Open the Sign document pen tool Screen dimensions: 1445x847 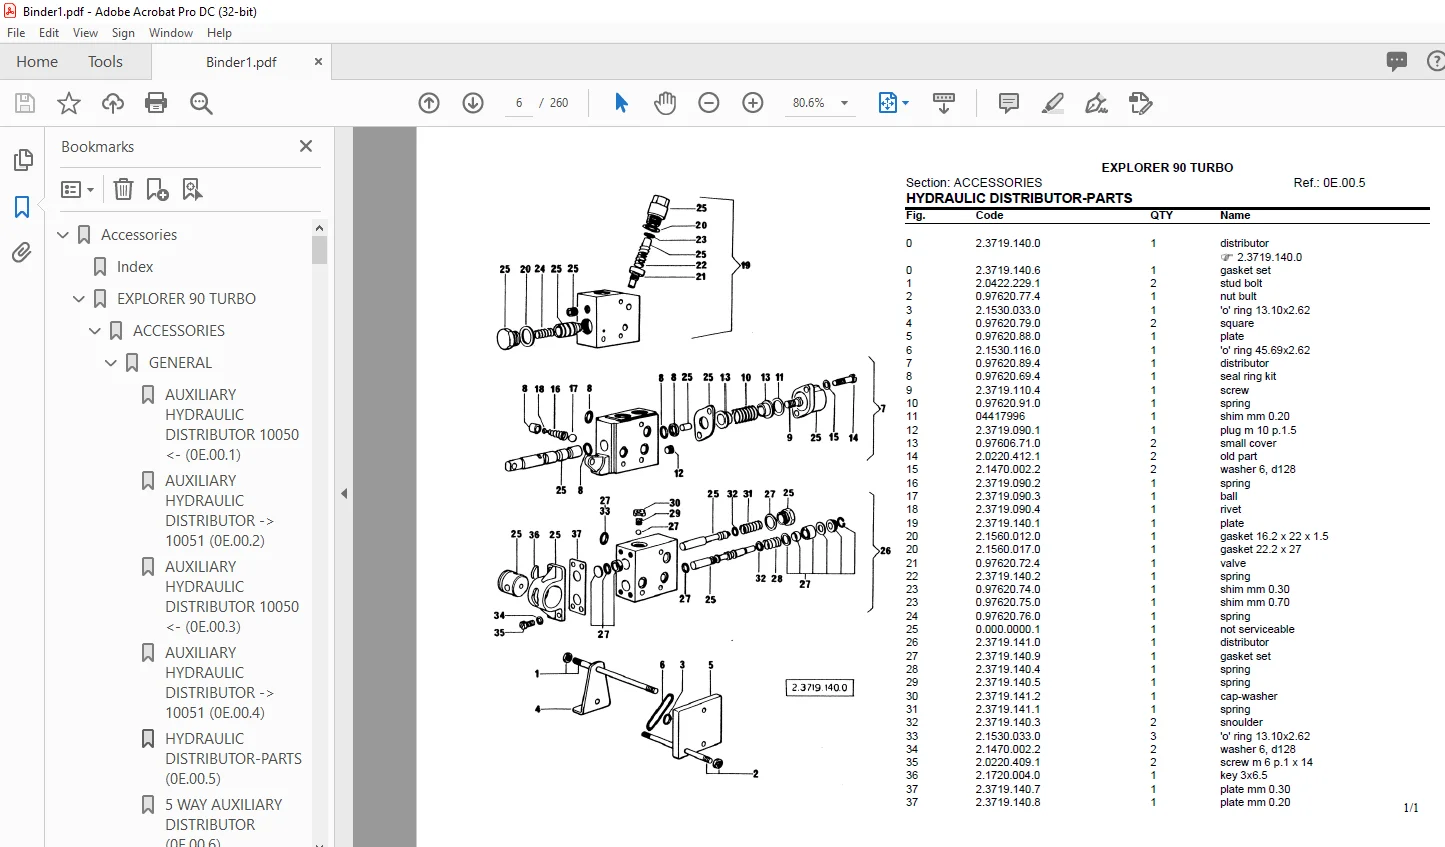pos(1097,103)
